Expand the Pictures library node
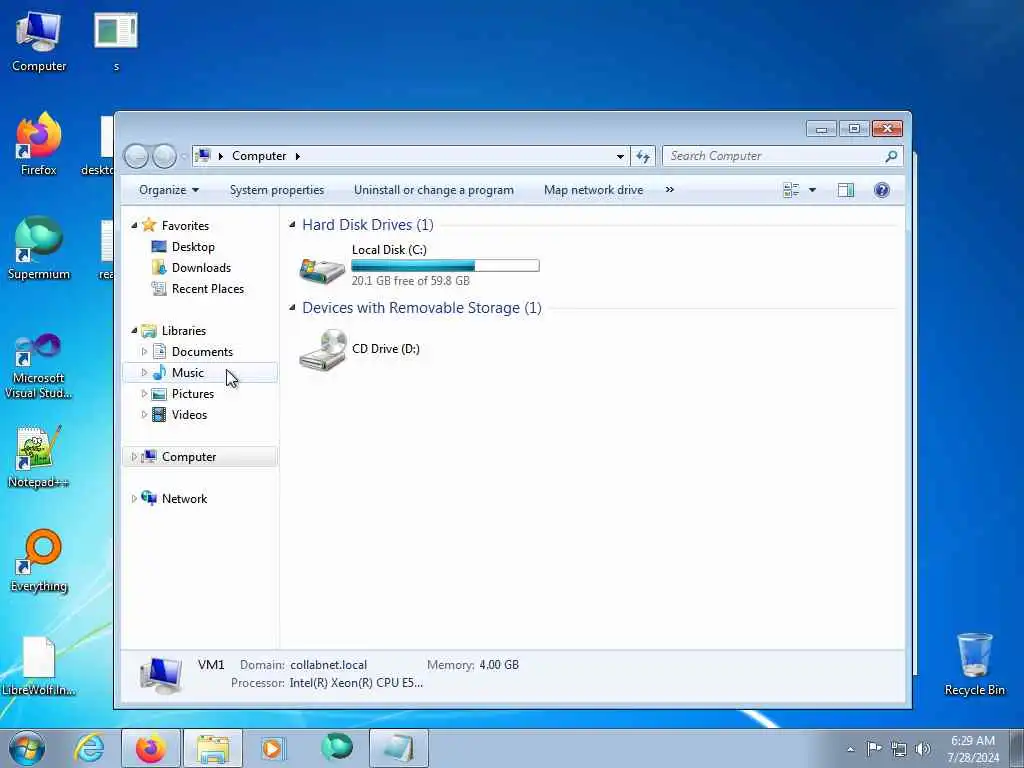 (144, 394)
